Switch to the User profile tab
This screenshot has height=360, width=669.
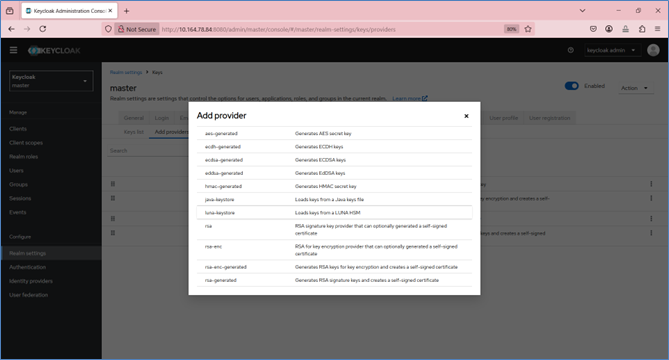pos(503,118)
